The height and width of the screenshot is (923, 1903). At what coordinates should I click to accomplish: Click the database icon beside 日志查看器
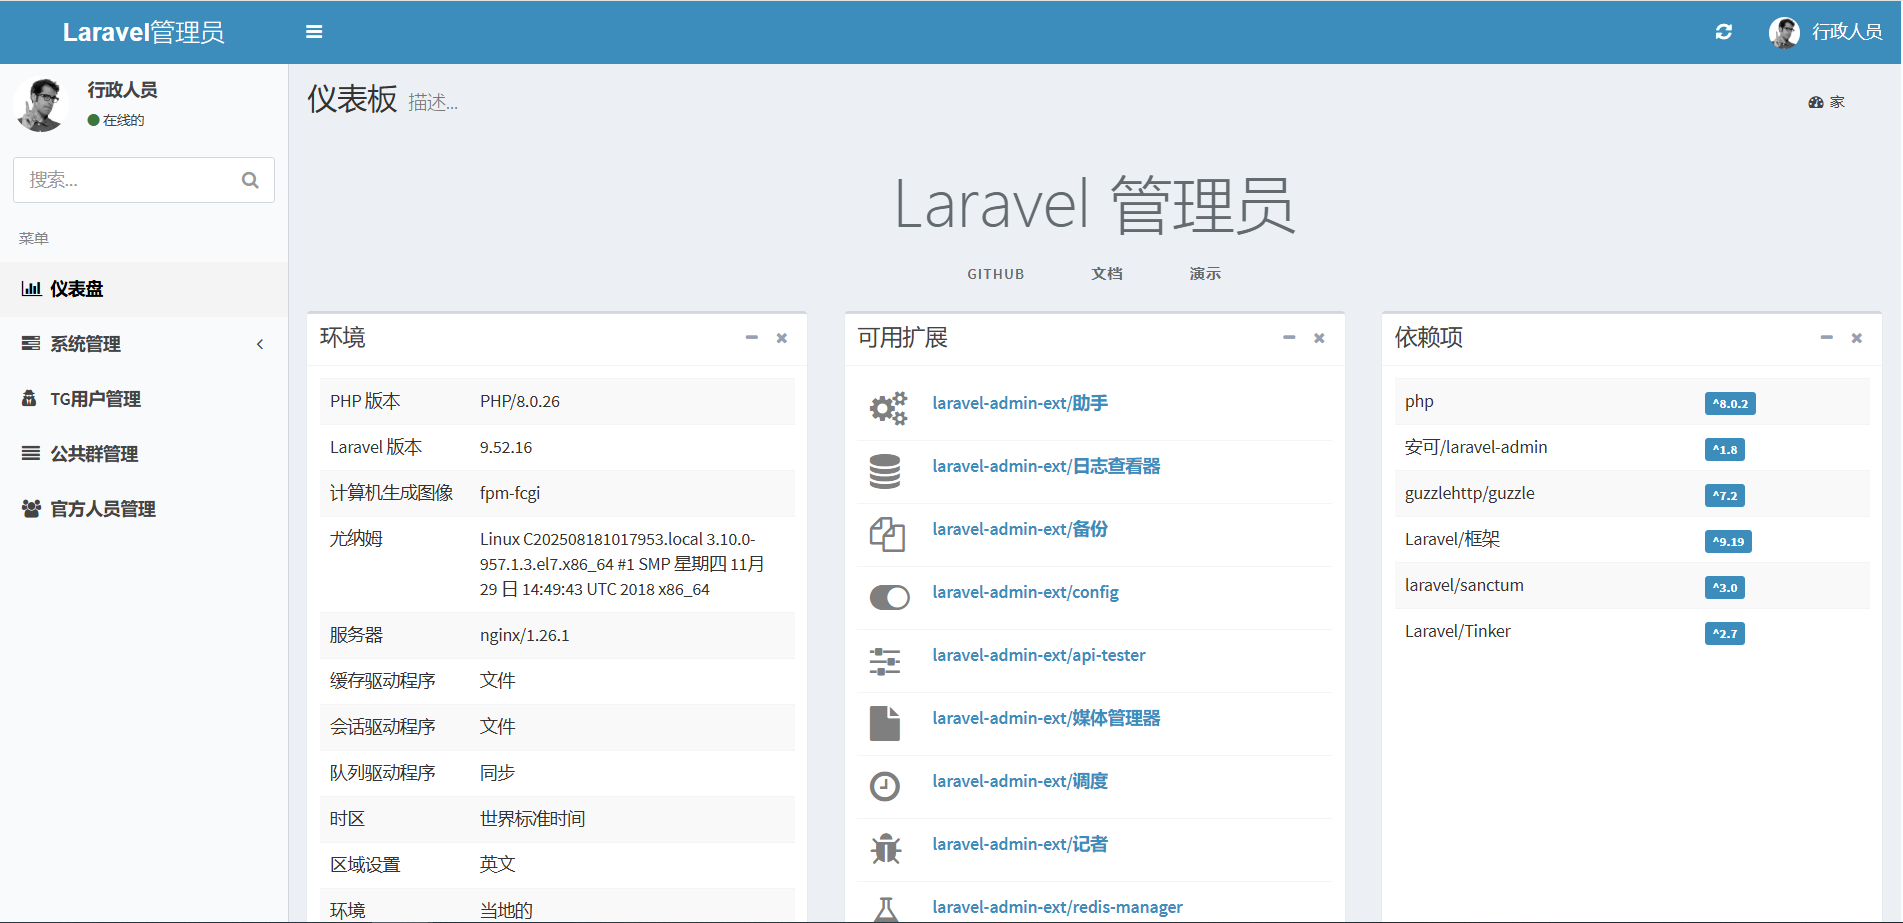(885, 471)
